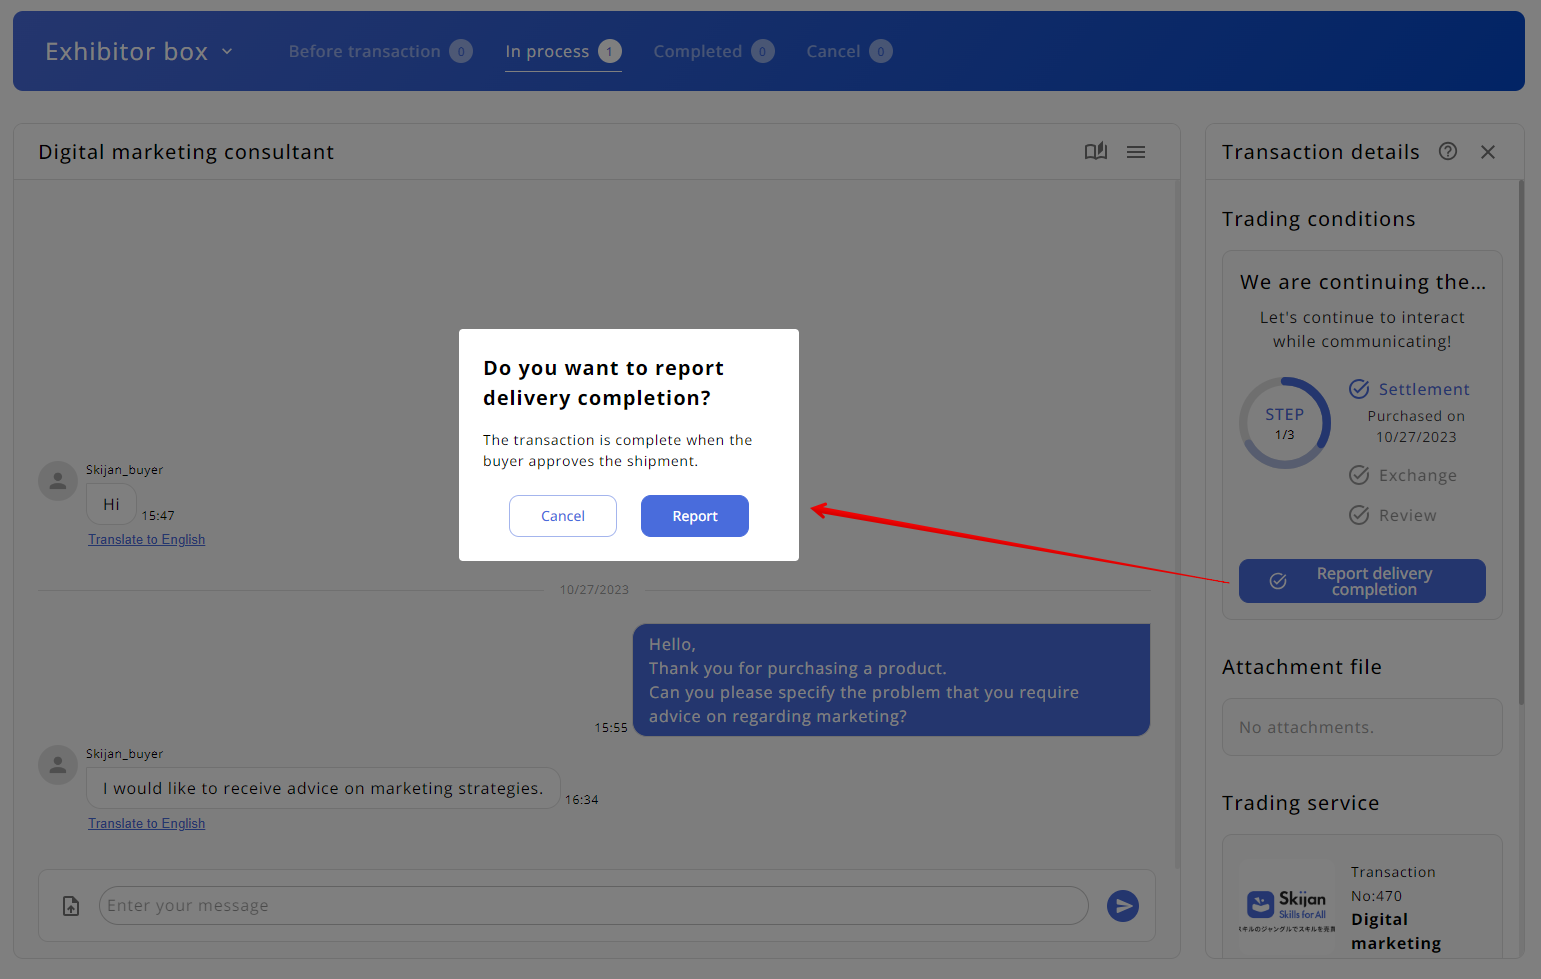This screenshot has width=1541, height=979.
Task: Click the Review check circle icon
Action: coord(1359,515)
